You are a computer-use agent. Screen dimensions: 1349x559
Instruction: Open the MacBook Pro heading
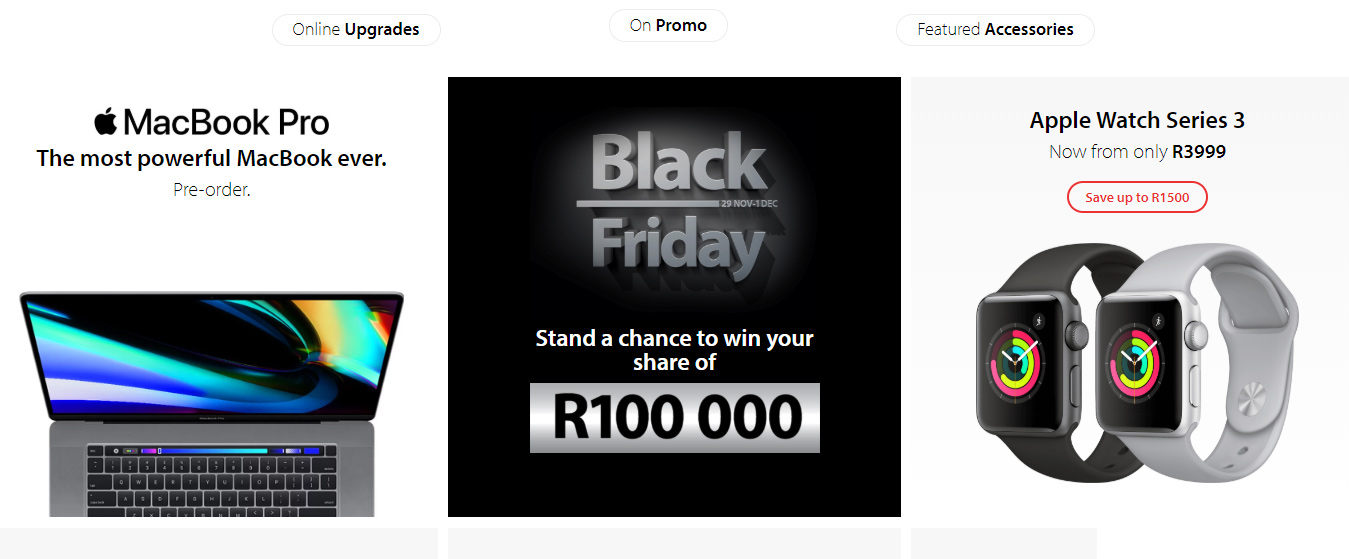[x=226, y=123]
